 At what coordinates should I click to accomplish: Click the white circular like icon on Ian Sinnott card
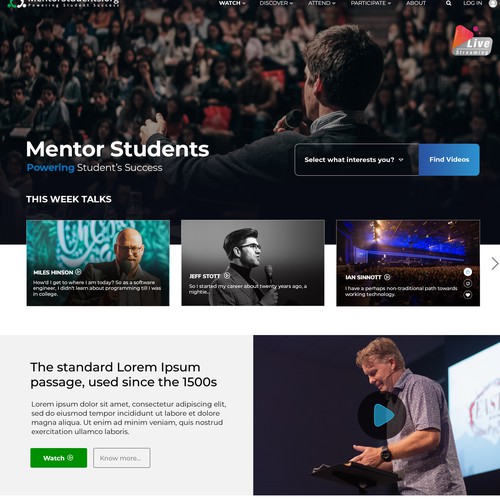(468, 272)
